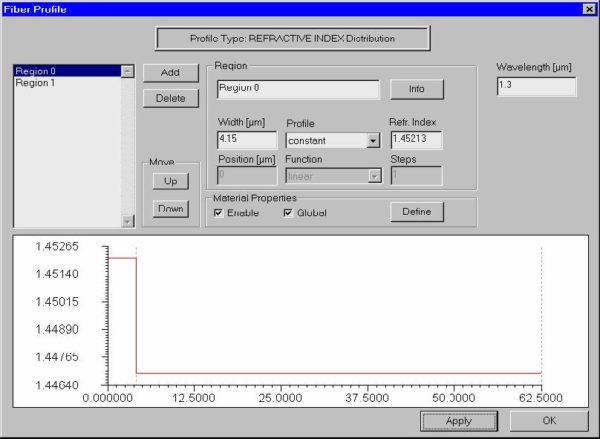Click the 1.45265 y-axis label on graph
The image size is (600, 439).
tap(57, 246)
